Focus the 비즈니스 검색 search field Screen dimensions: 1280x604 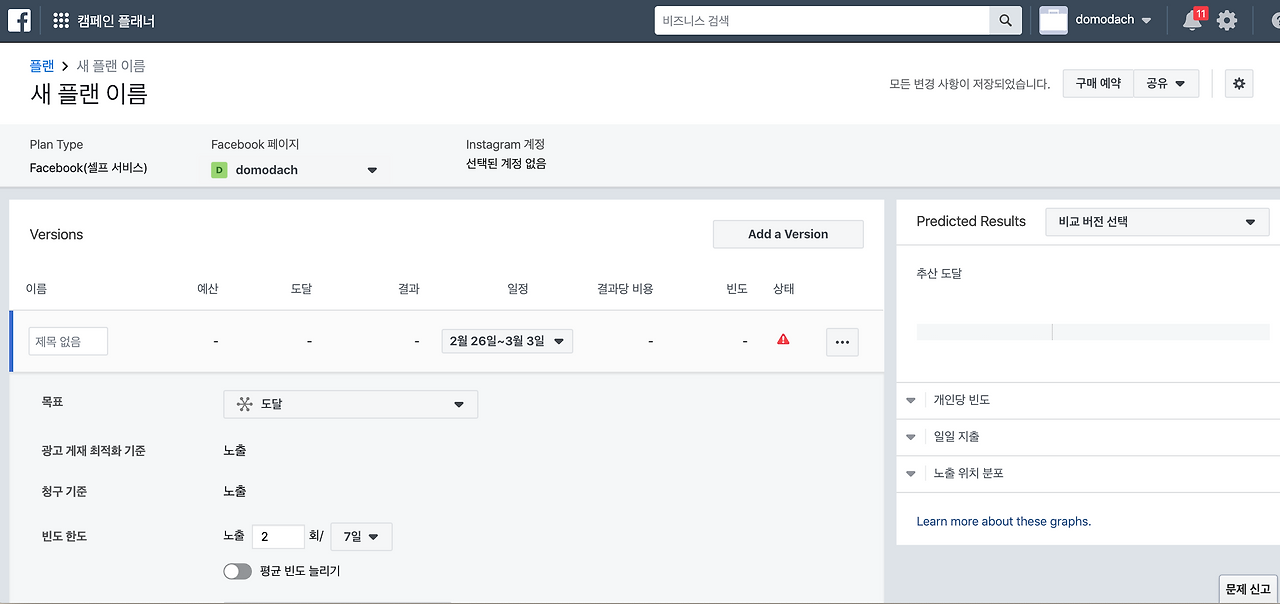(x=822, y=20)
